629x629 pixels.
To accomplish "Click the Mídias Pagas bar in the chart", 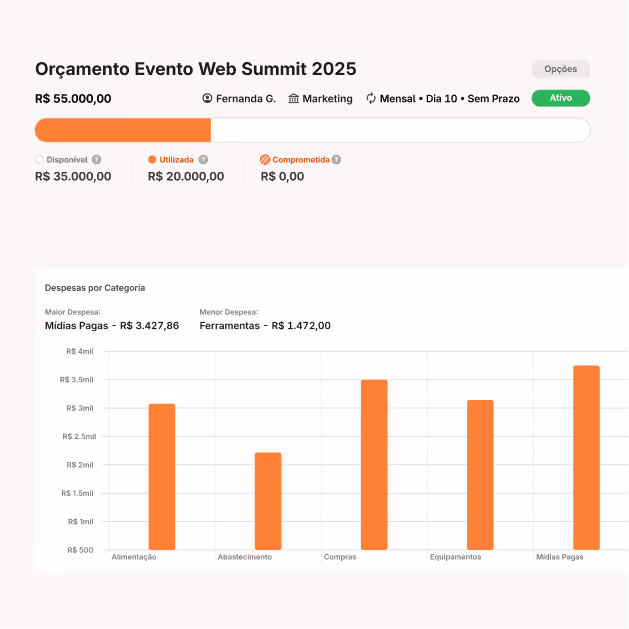I will tap(586, 458).
